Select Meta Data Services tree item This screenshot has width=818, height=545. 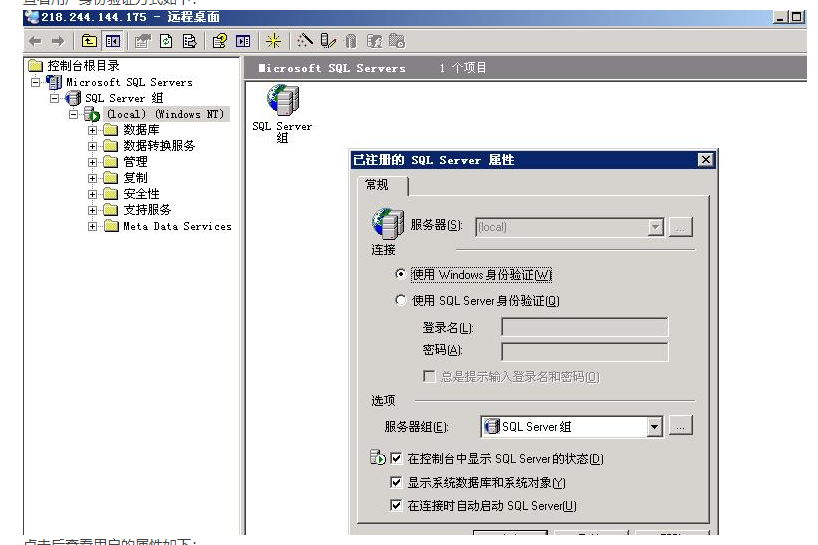click(x=176, y=226)
